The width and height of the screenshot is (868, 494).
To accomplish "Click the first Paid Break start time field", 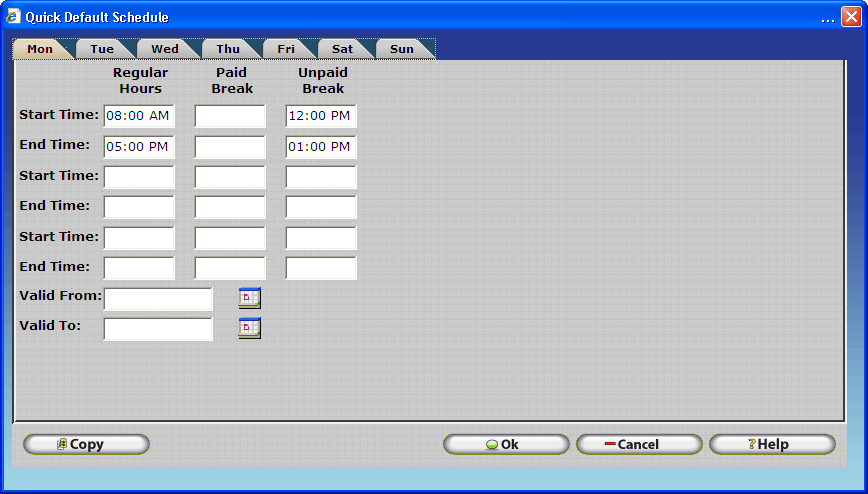I will click(x=230, y=116).
